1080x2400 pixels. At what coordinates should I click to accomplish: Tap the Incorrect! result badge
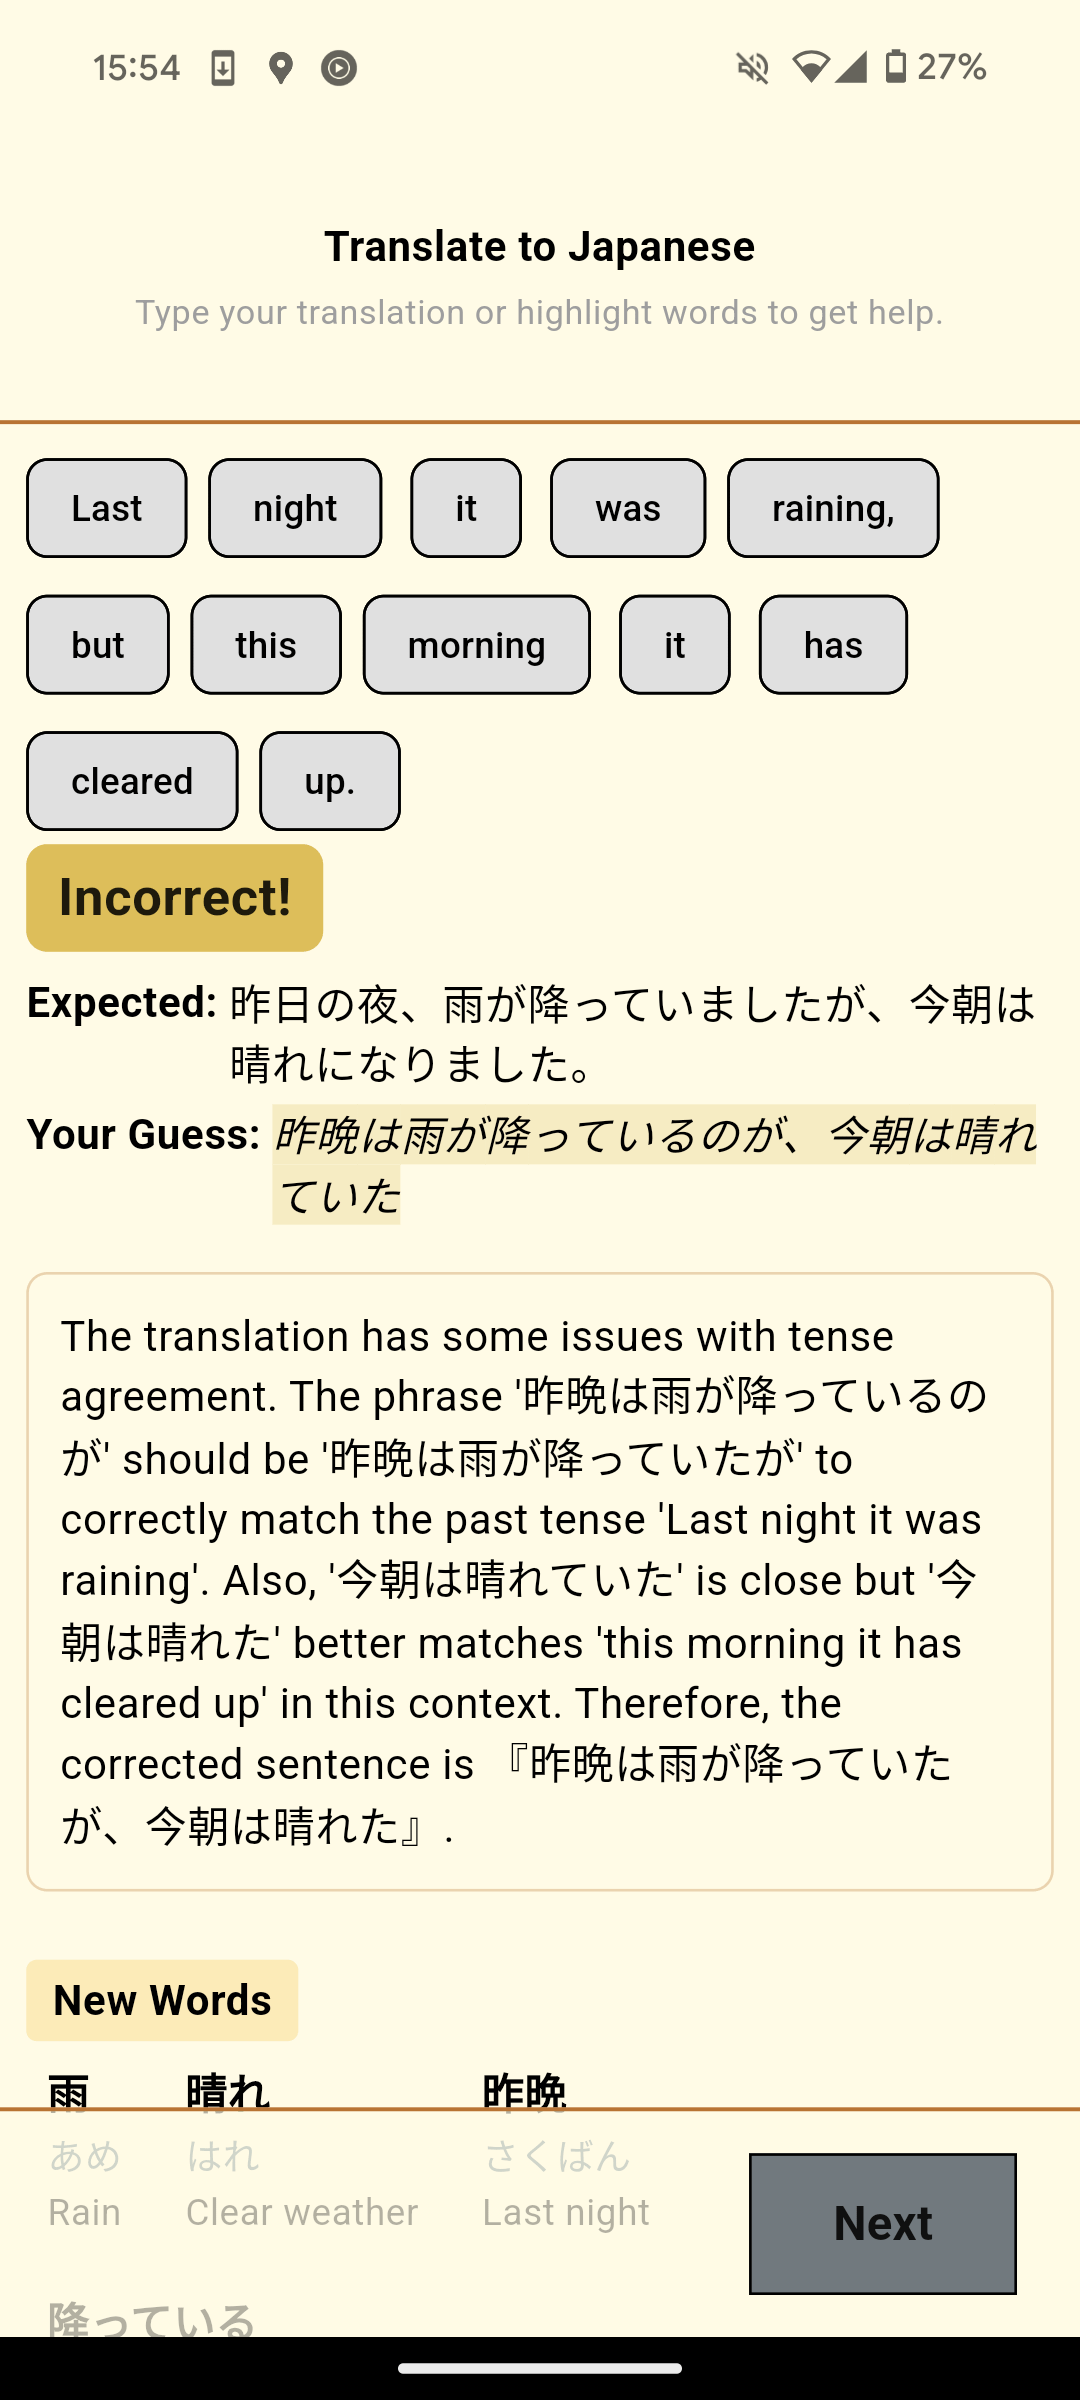pos(175,898)
